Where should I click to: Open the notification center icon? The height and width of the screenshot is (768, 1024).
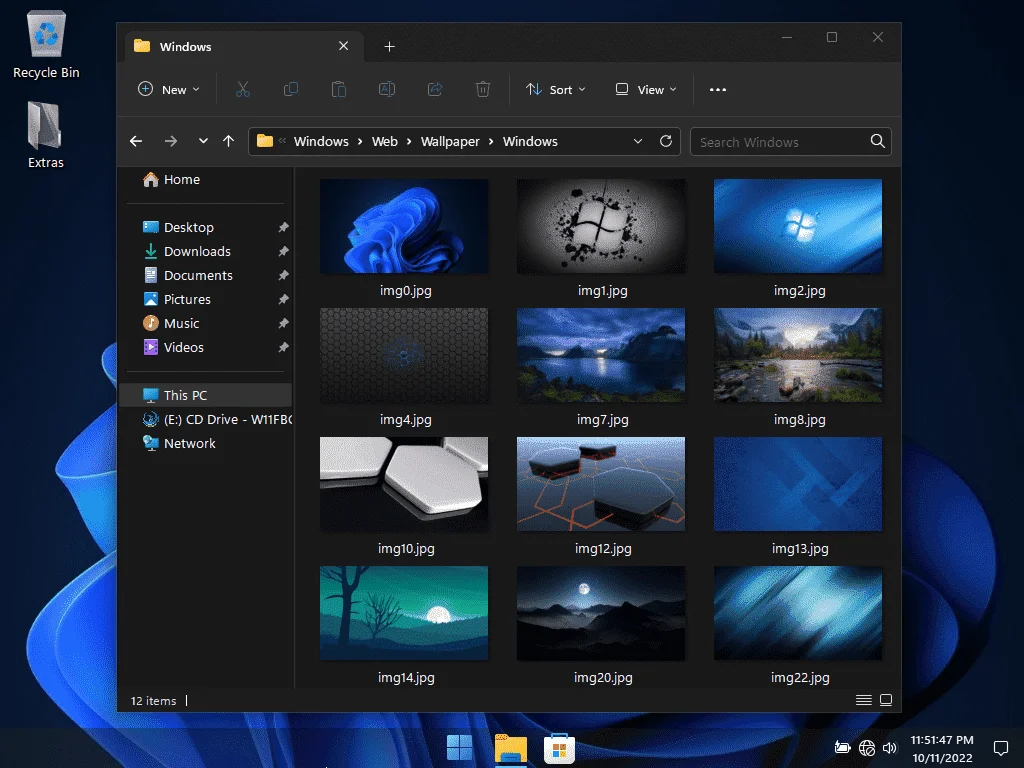1000,748
